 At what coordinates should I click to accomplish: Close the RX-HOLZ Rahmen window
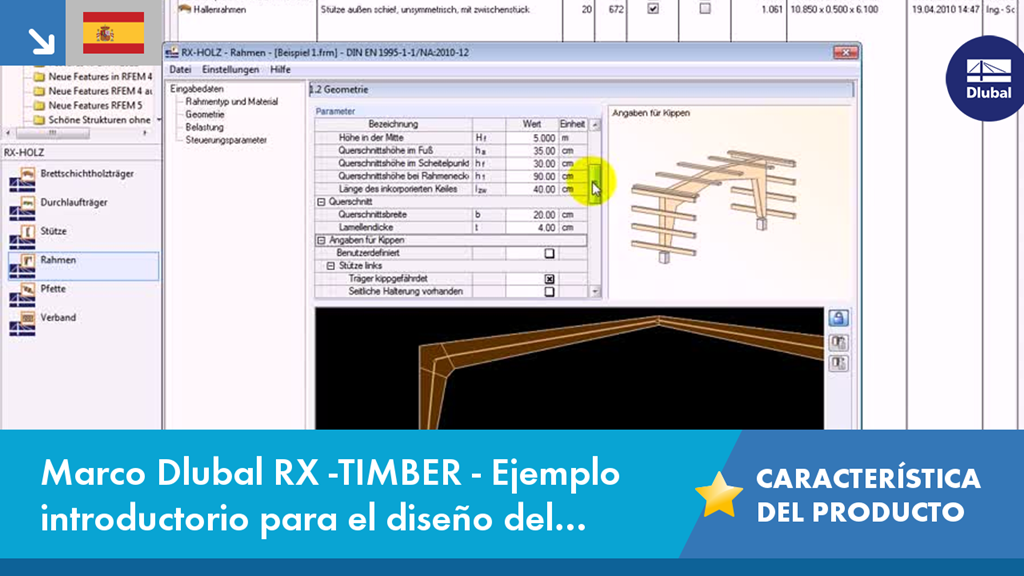click(x=846, y=52)
